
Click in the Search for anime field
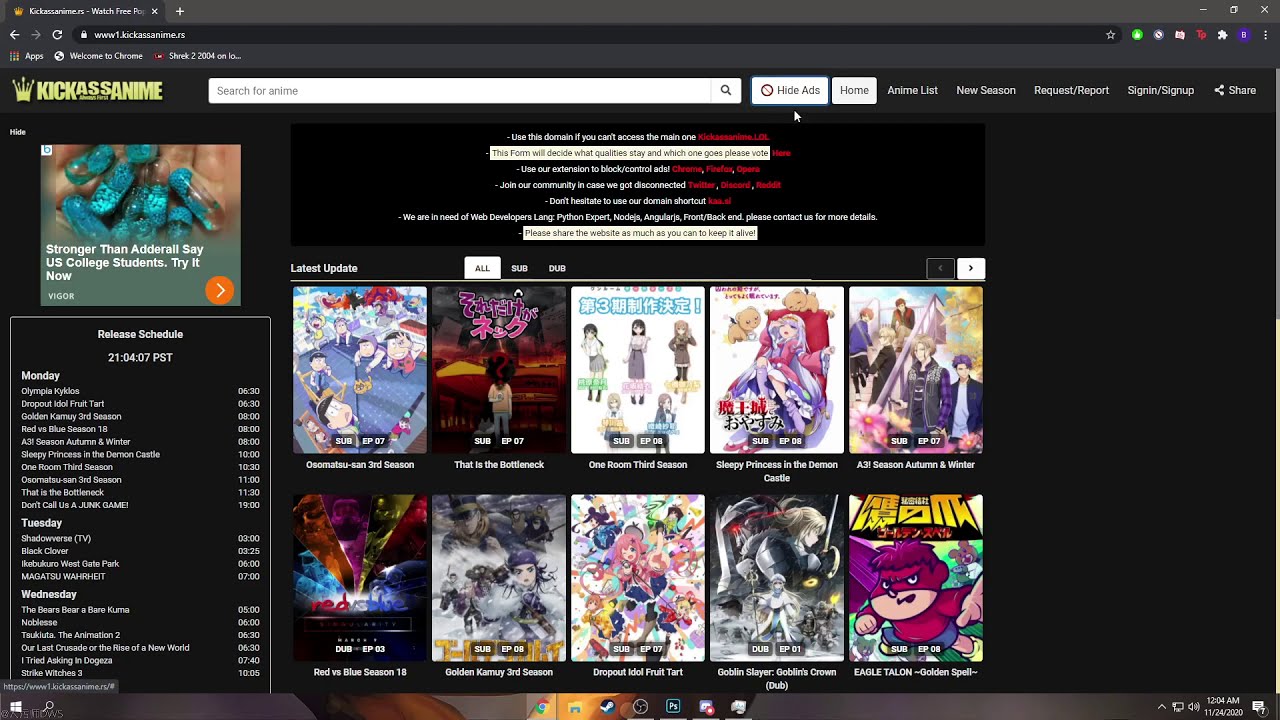pos(460,90)
